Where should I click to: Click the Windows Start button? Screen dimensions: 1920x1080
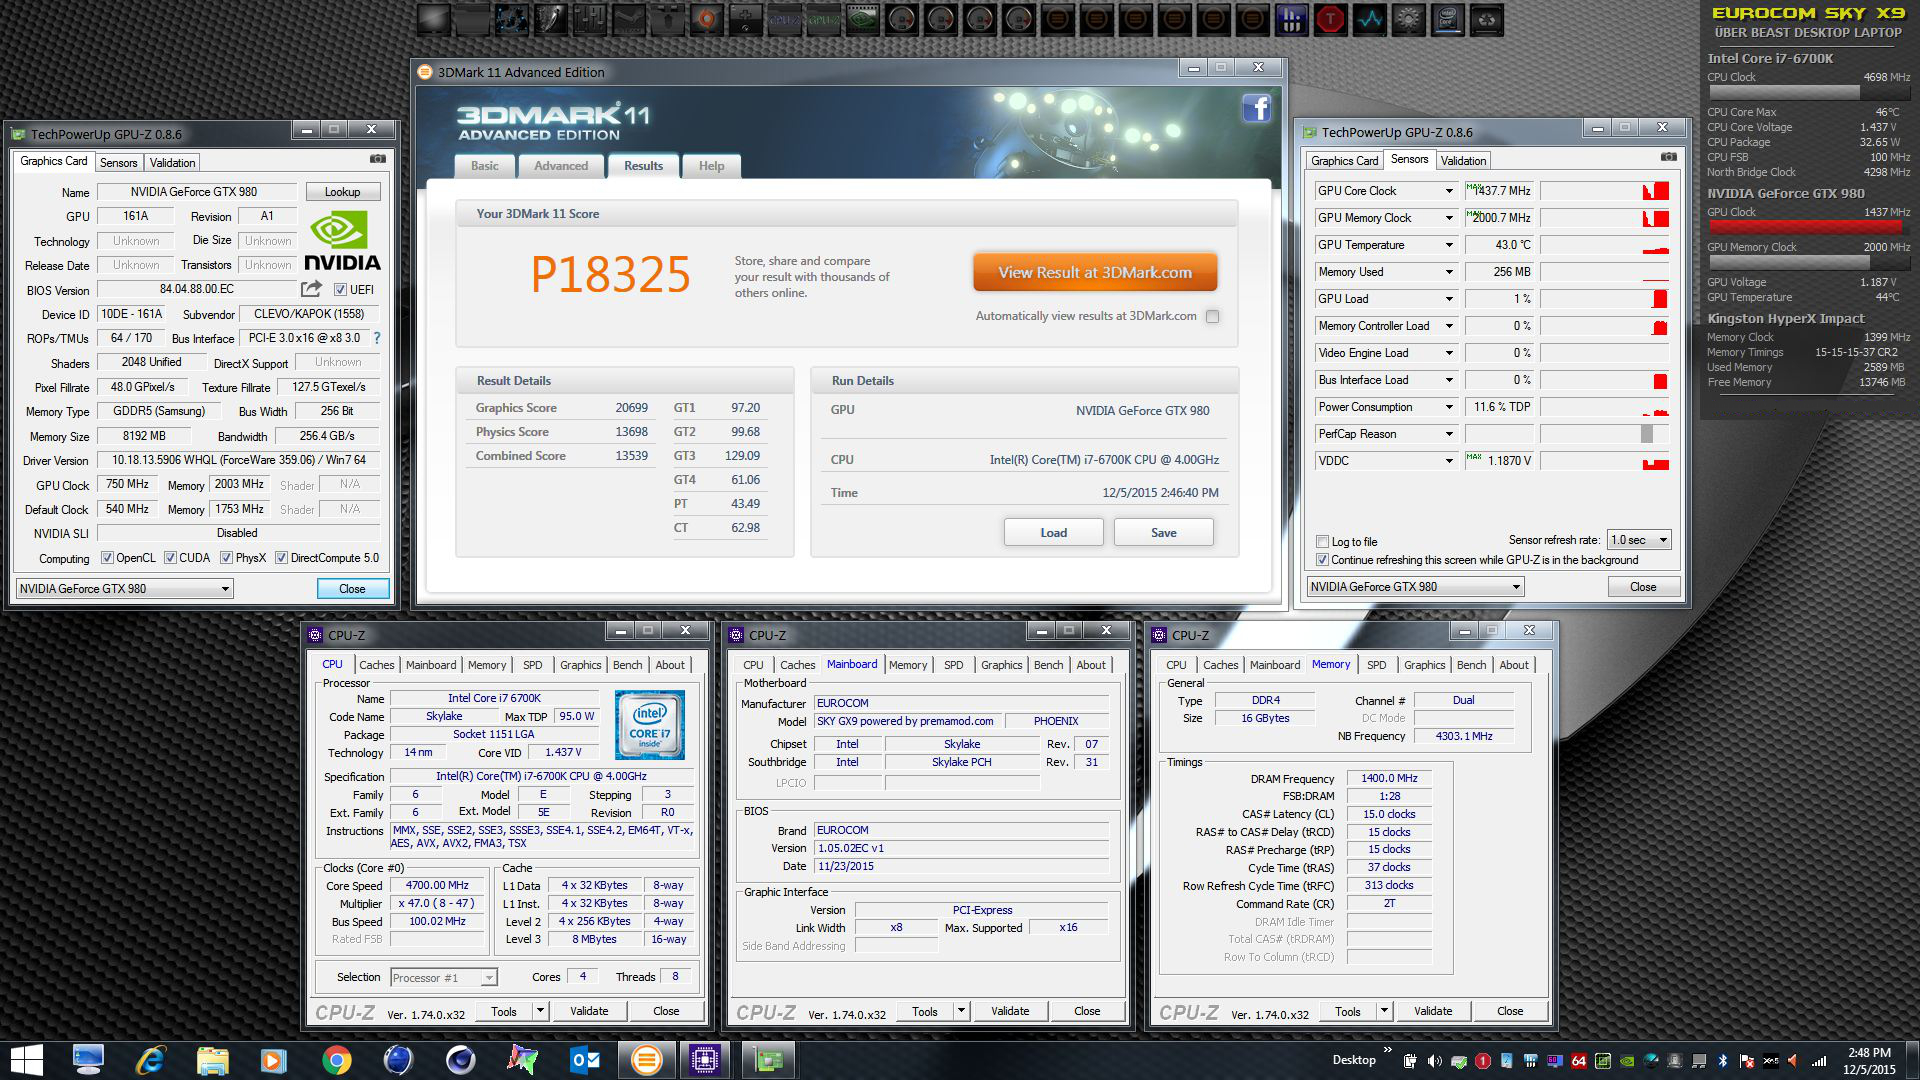pyautogui.click(x=27, y=1059)
